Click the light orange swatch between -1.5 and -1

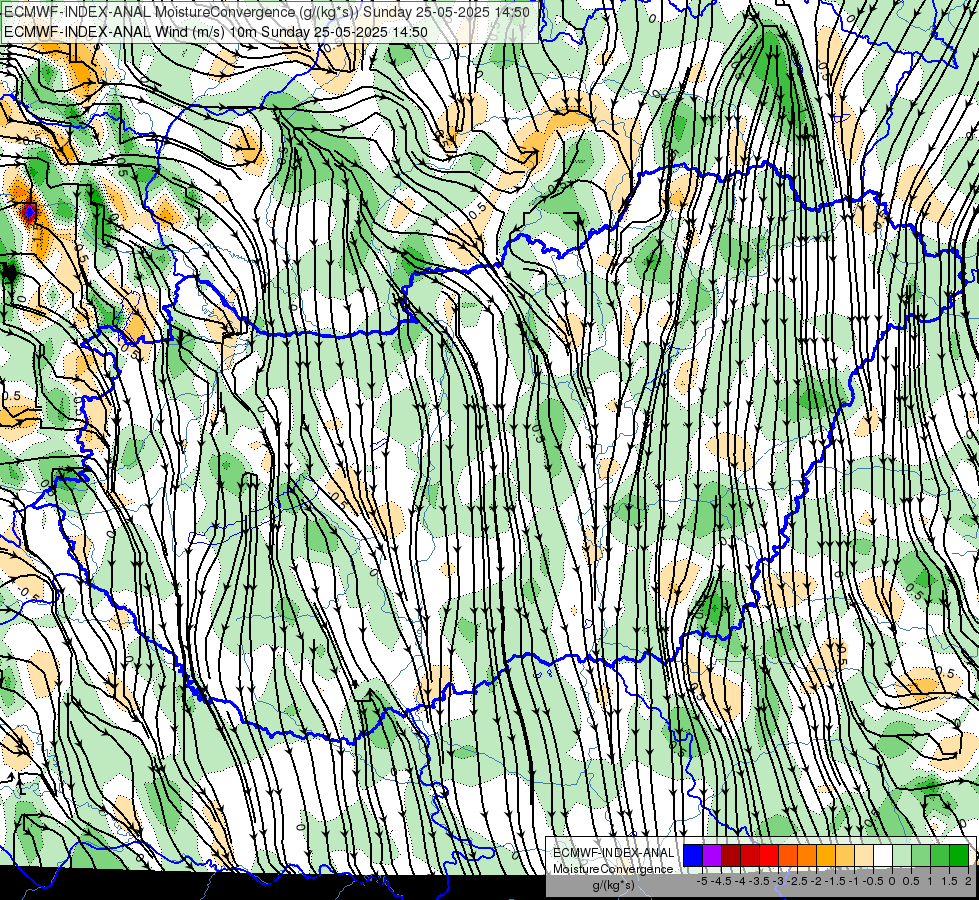click(845, 855)
